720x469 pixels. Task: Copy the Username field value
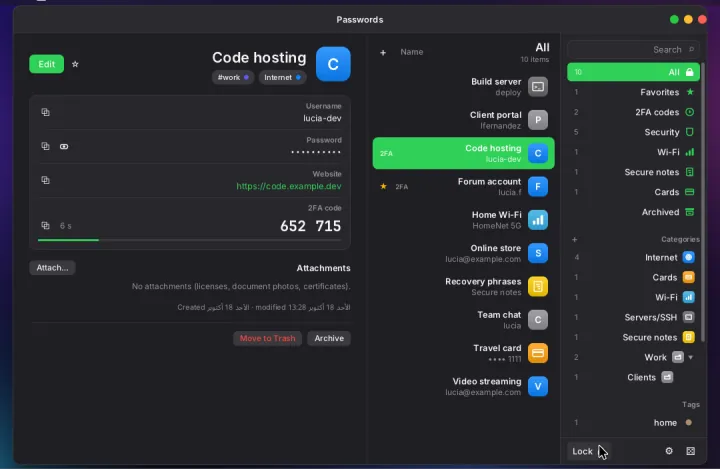(x=45, y=112)
